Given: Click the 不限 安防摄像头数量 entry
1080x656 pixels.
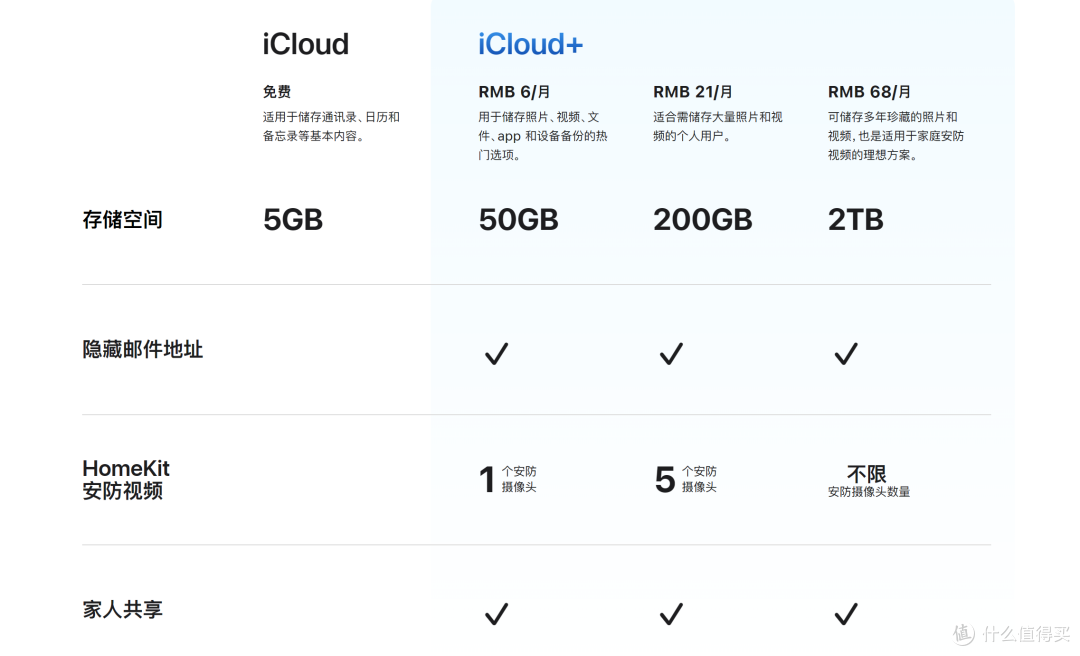Looking at the screenshot, I should click(x=868, y=480).
